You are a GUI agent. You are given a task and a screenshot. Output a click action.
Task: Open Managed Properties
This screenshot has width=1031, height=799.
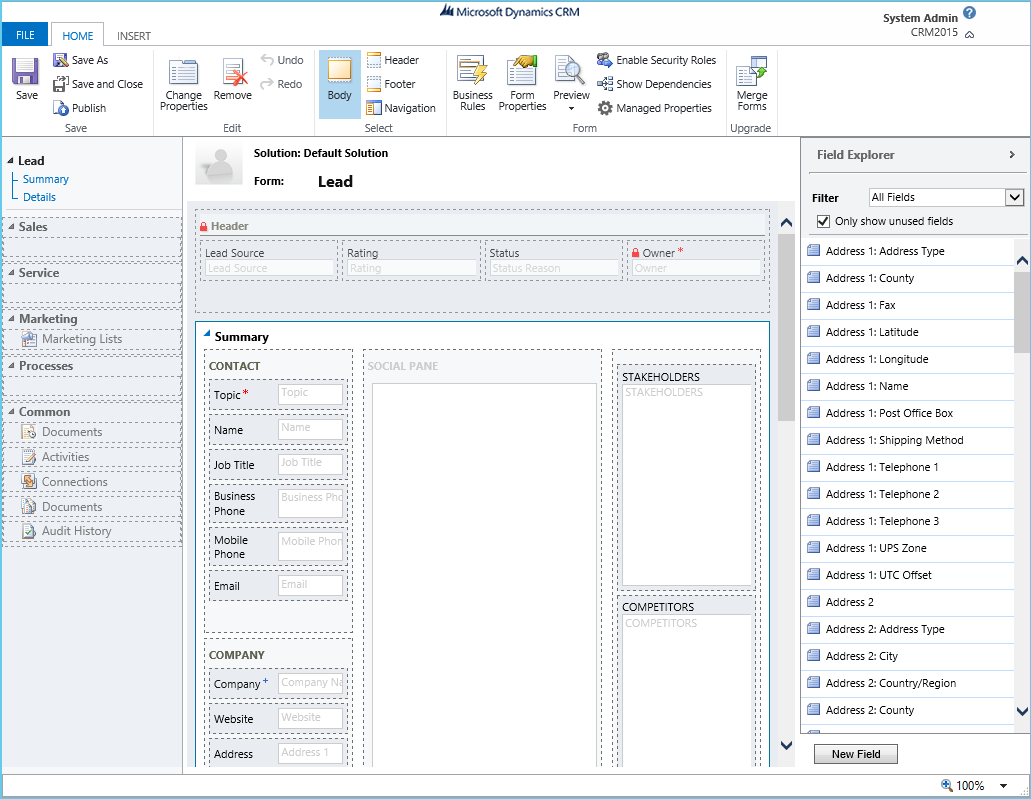[x=654, y=108]
